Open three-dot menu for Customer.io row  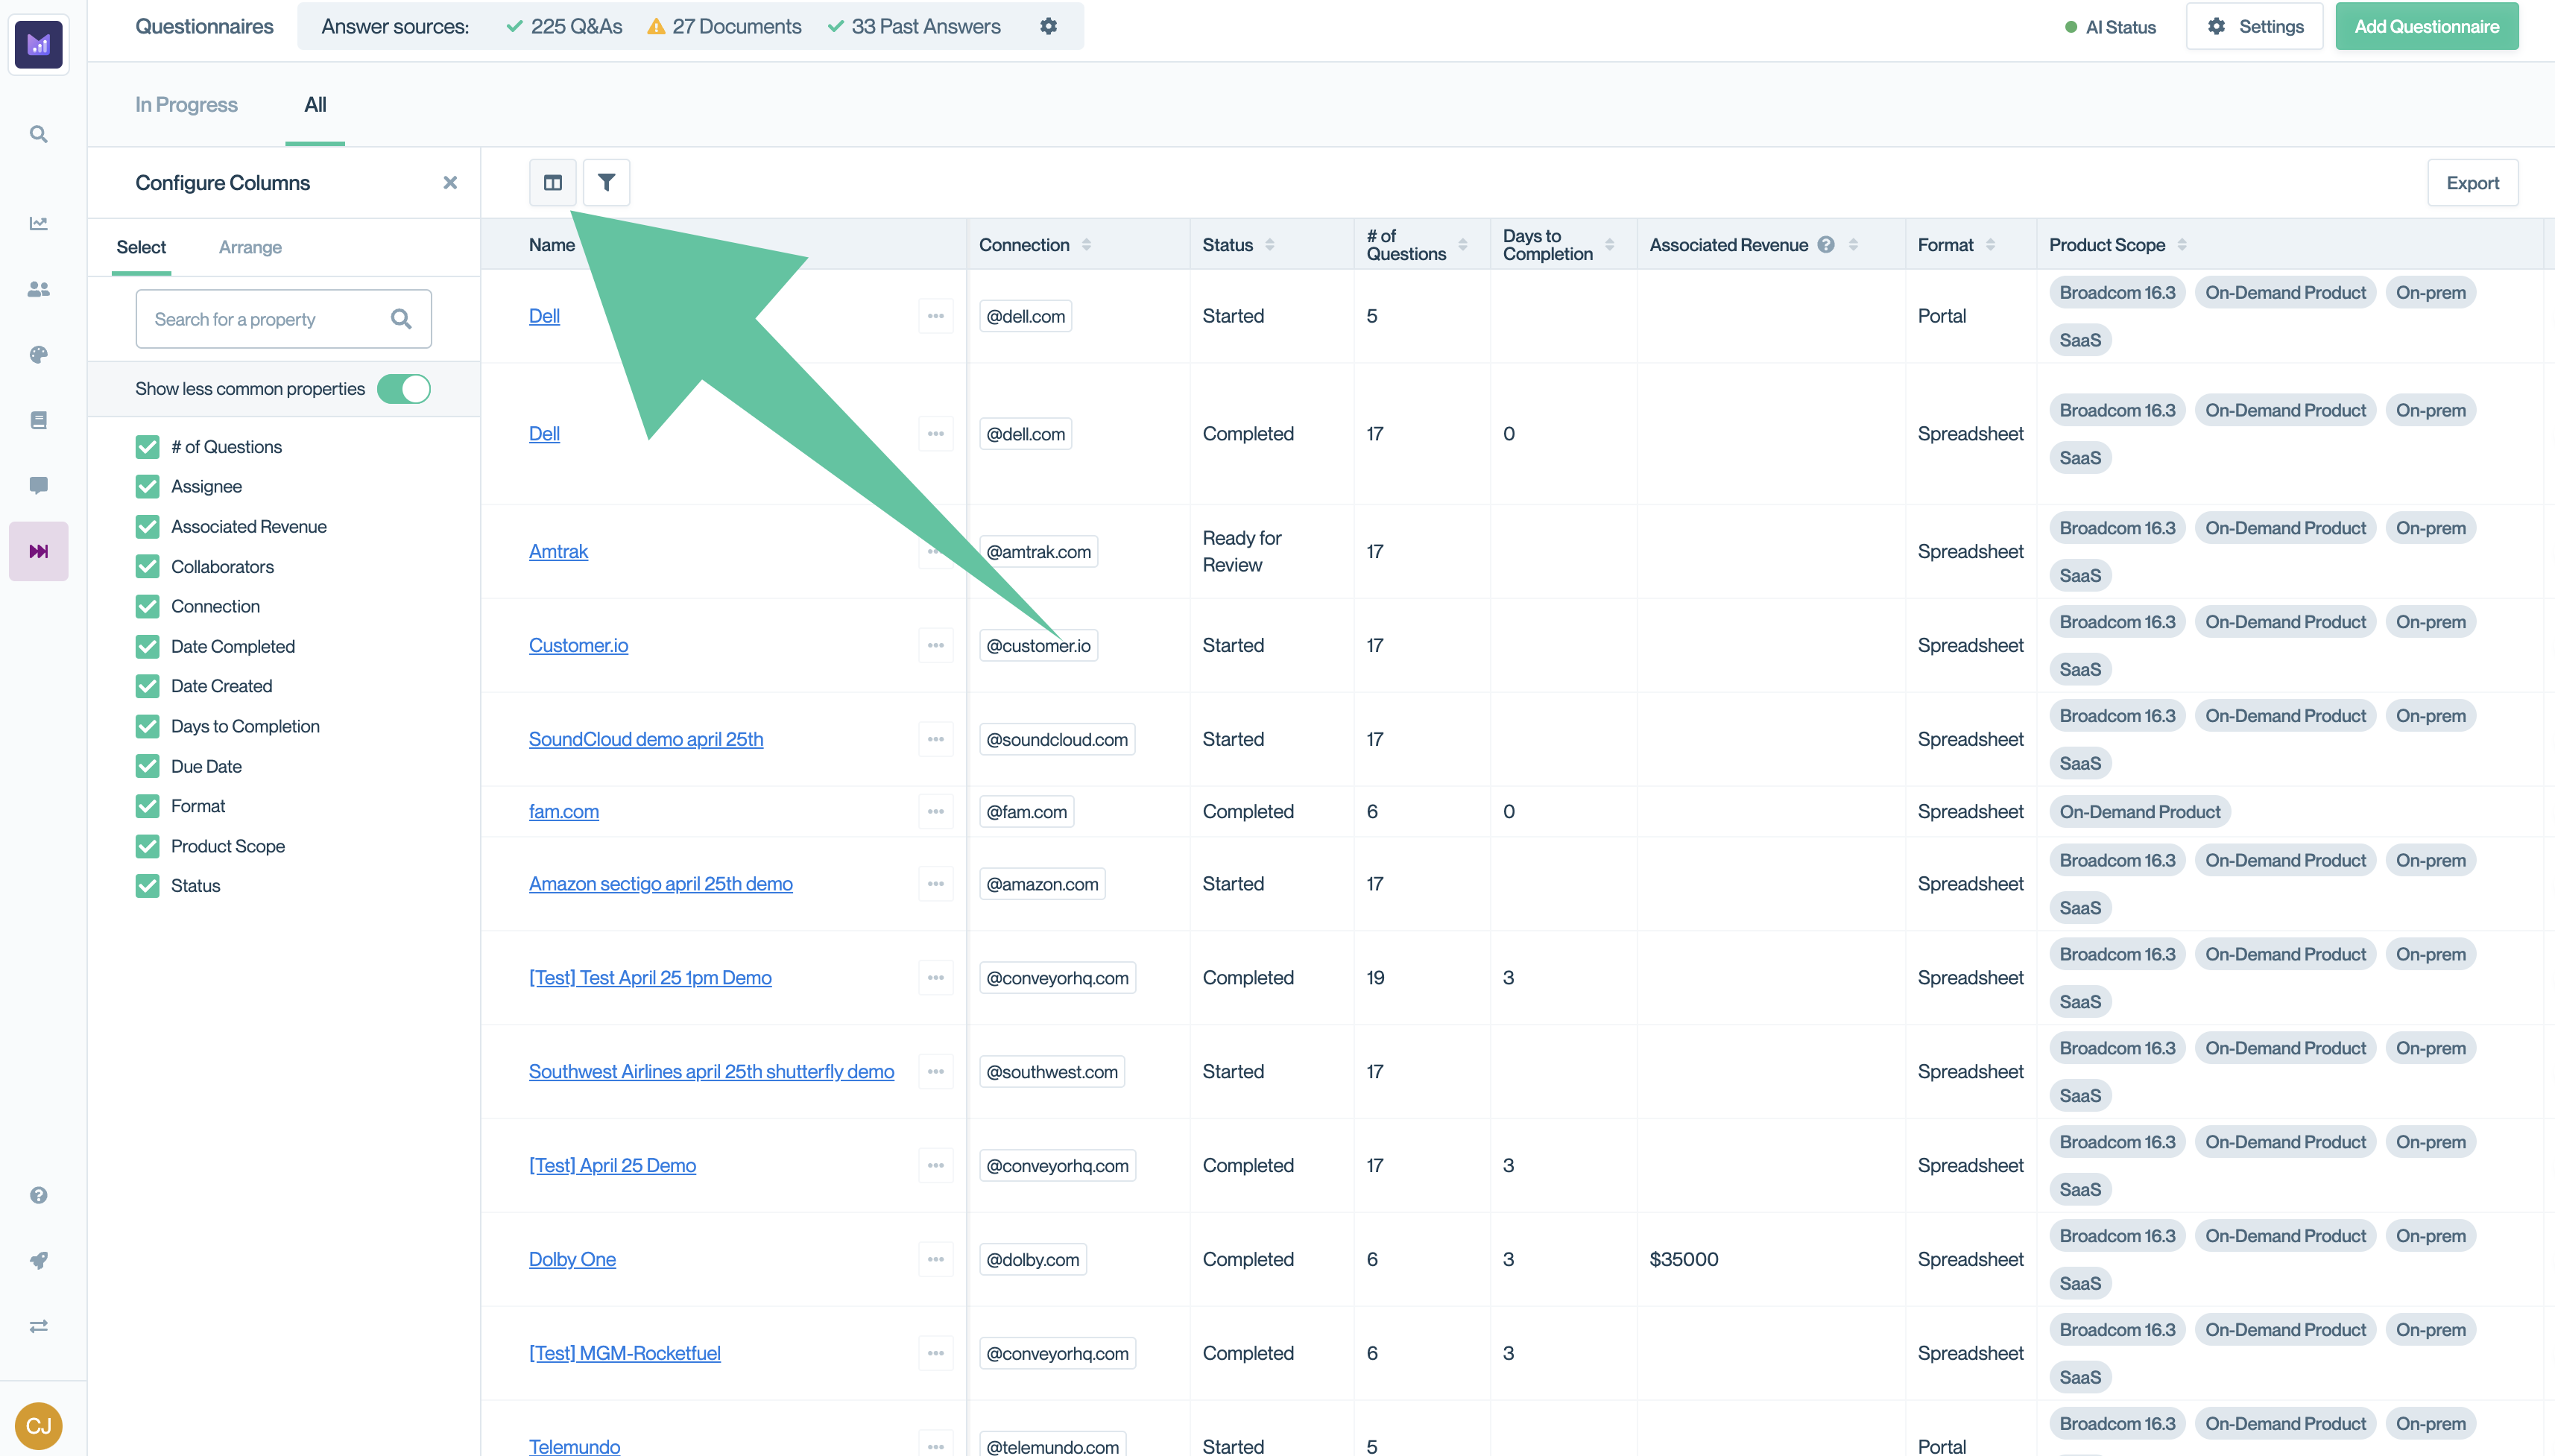(935, 645)
